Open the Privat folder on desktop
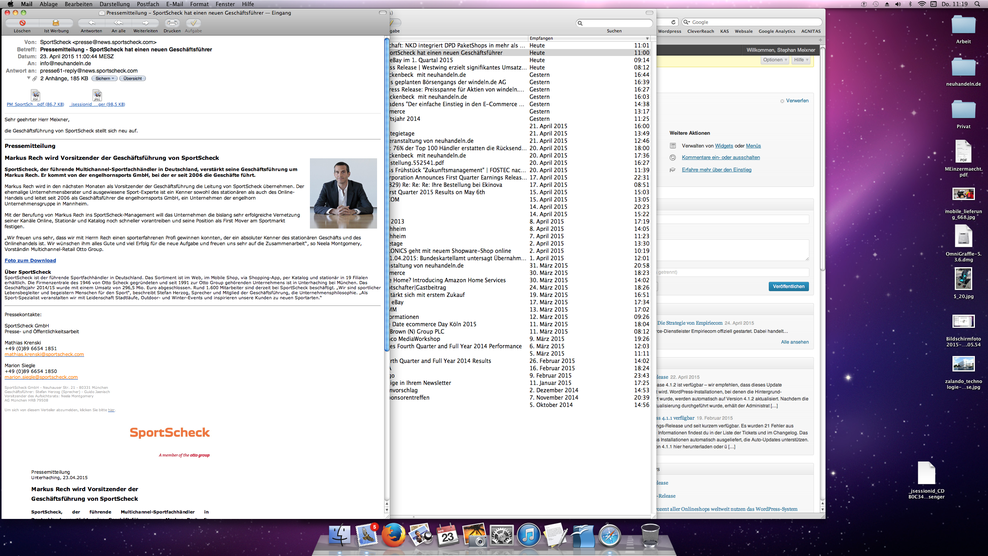The height and width of the screenshot is (556, 988). (x=963, y=110)
